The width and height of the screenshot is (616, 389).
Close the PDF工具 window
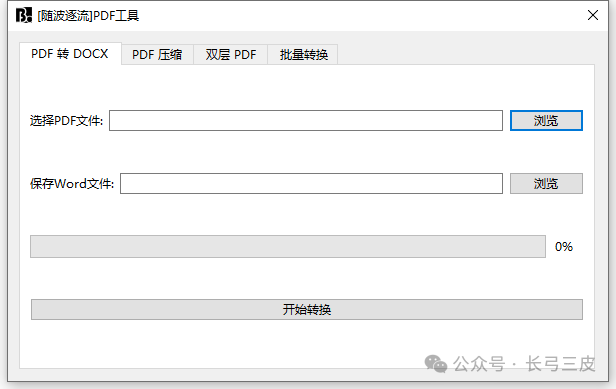click(592, 15)
